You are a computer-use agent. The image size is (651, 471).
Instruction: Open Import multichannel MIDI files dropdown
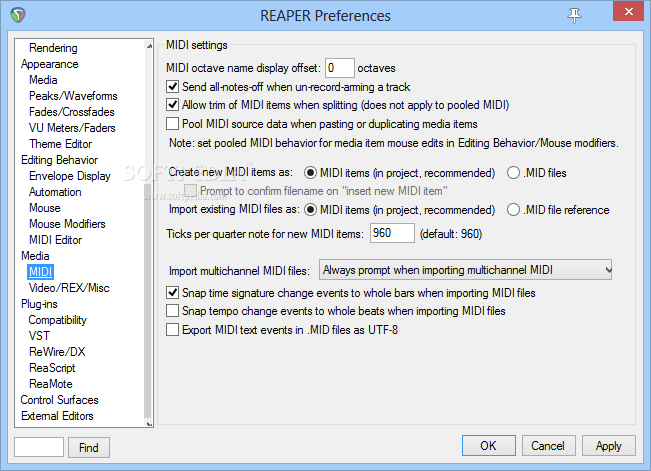click(x=465, y=270)
